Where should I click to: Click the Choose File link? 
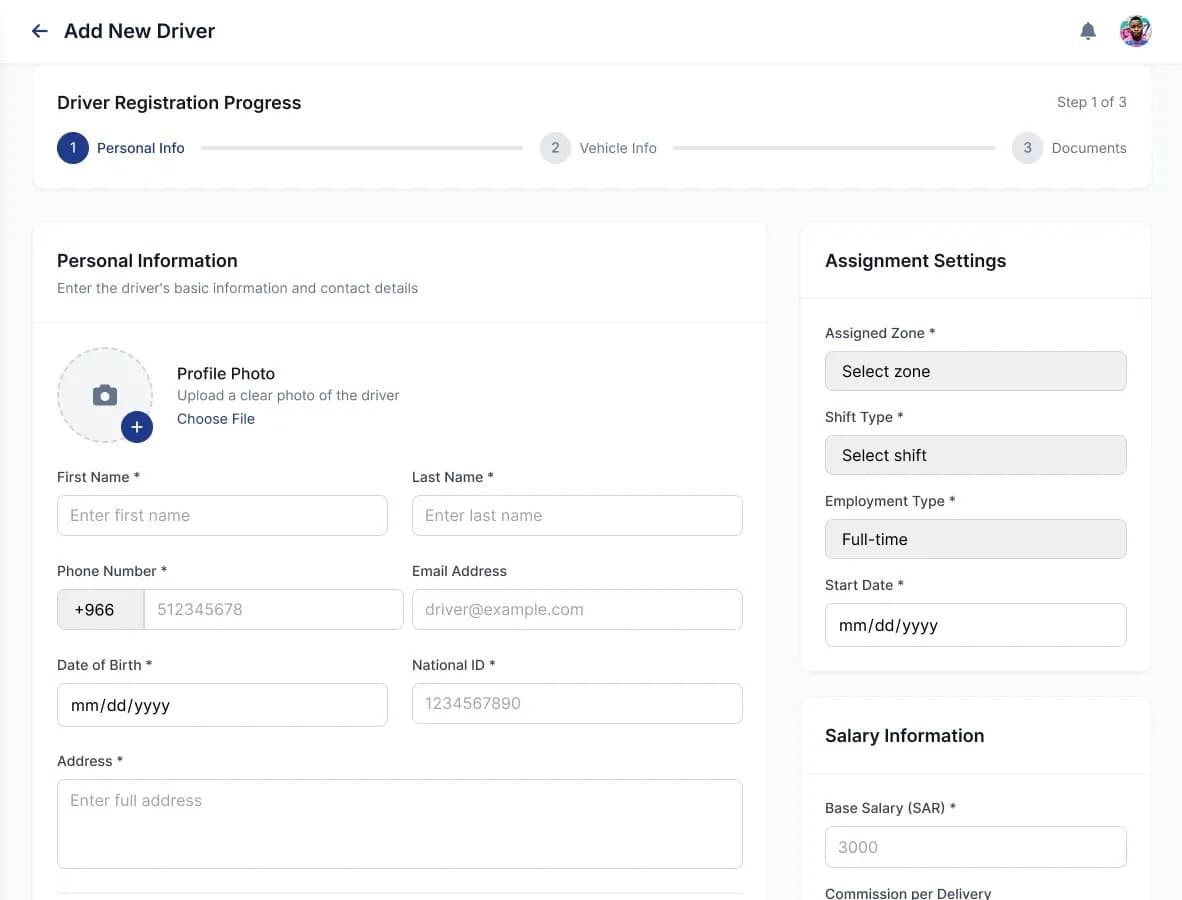pos(216,418)
